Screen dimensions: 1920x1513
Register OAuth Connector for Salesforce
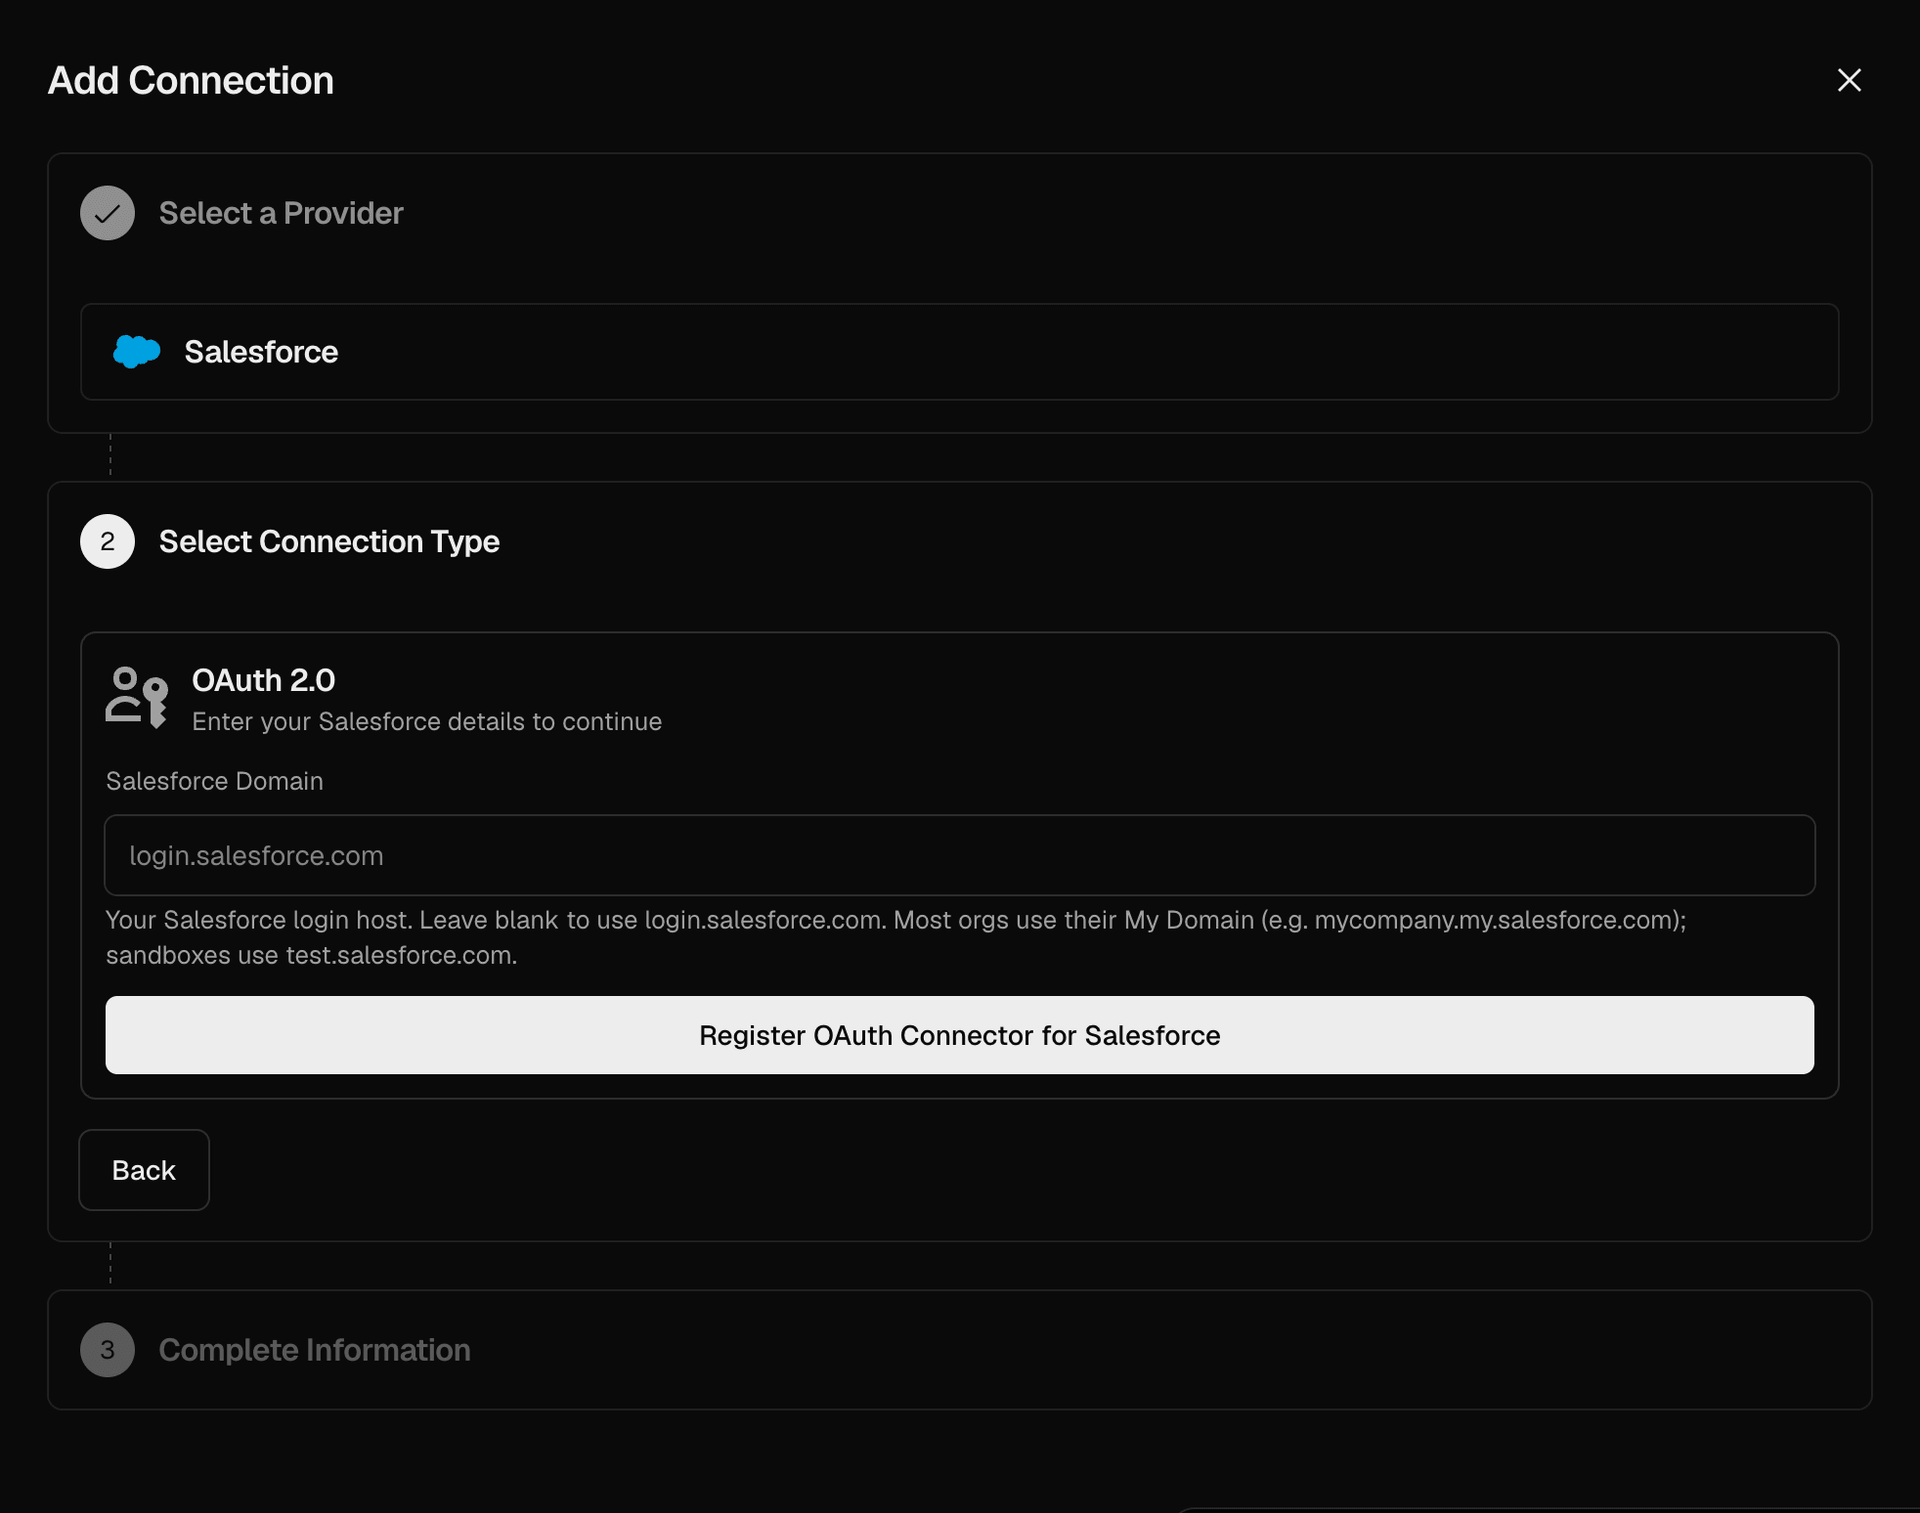[959, 1035]
